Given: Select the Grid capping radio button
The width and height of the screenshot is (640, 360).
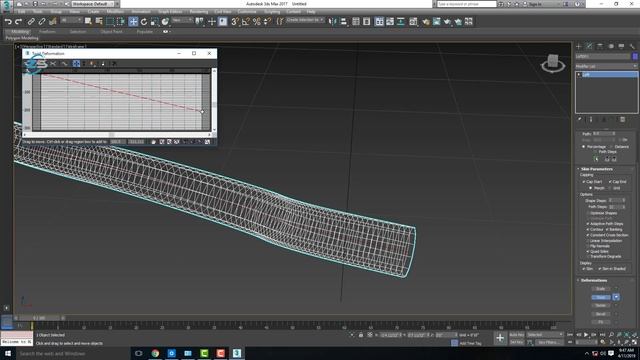Looking at the screenshot, I should click(610, 188).
